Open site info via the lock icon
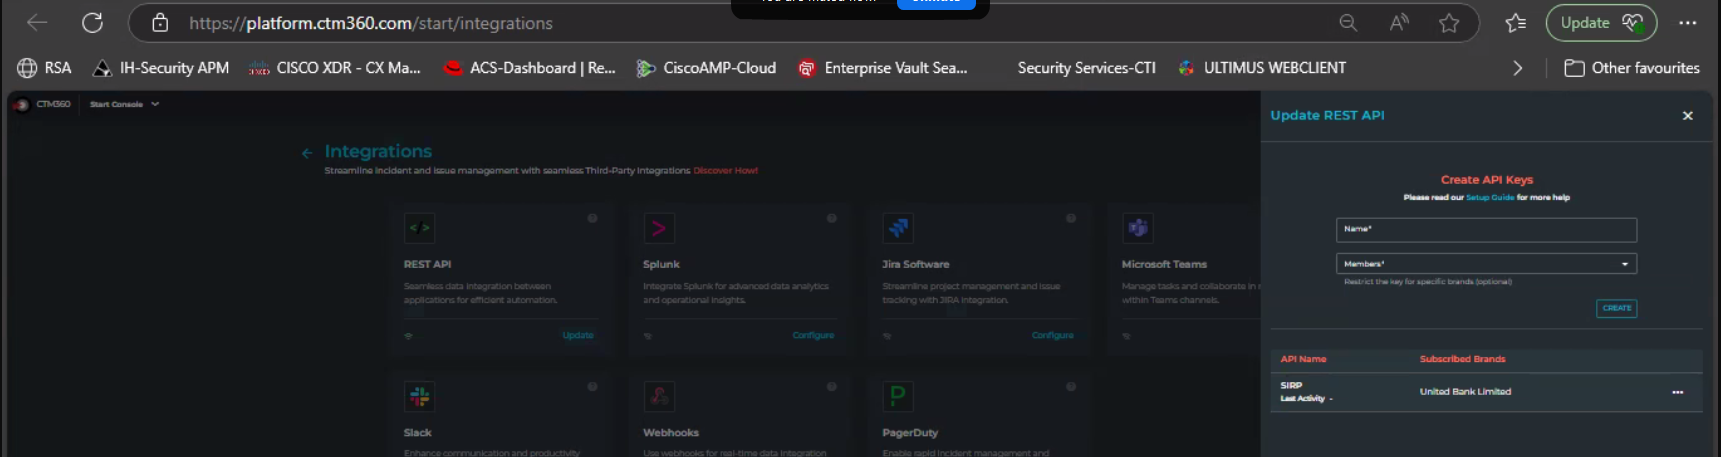Image resolution: width=1721 pixels, height=457 pixels. click(160, 23)
